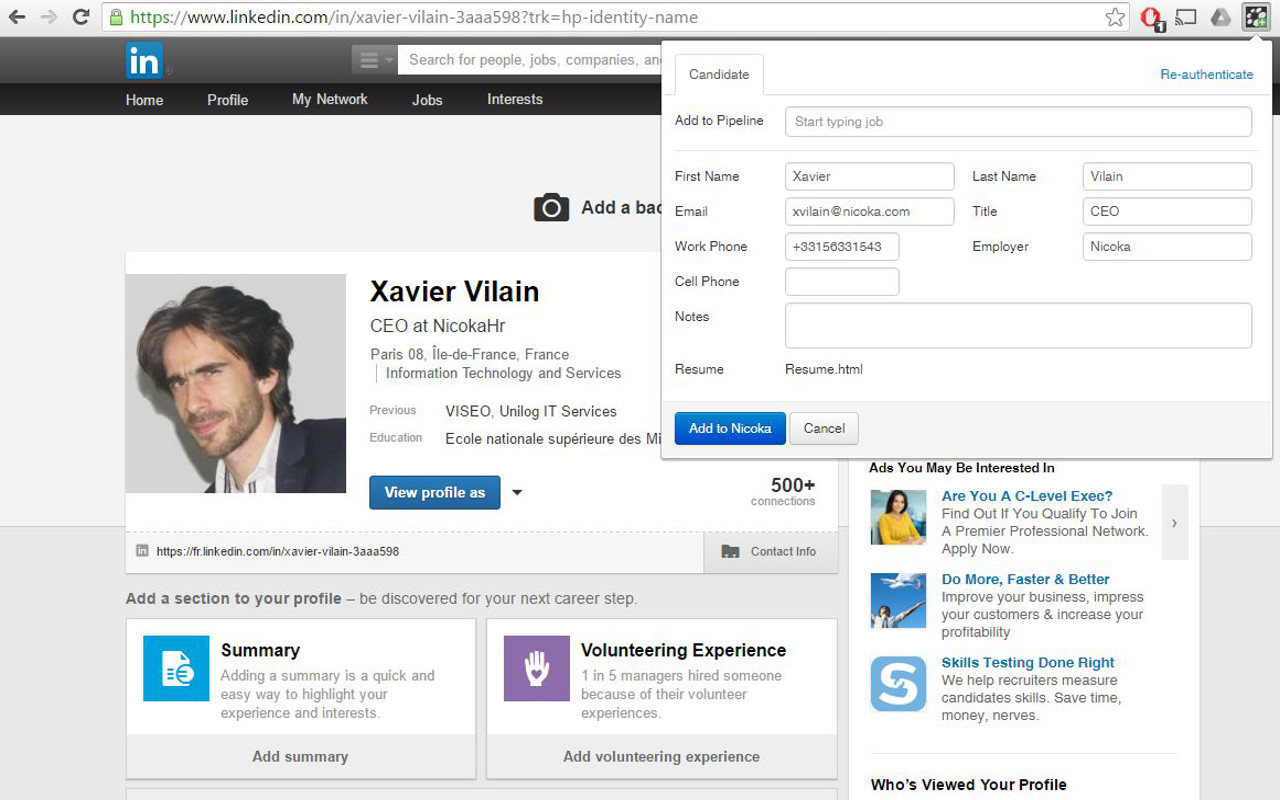Screen dimensions: 1280x800
Task: Click the Re-authenticate link
Action: point(1206,75)
